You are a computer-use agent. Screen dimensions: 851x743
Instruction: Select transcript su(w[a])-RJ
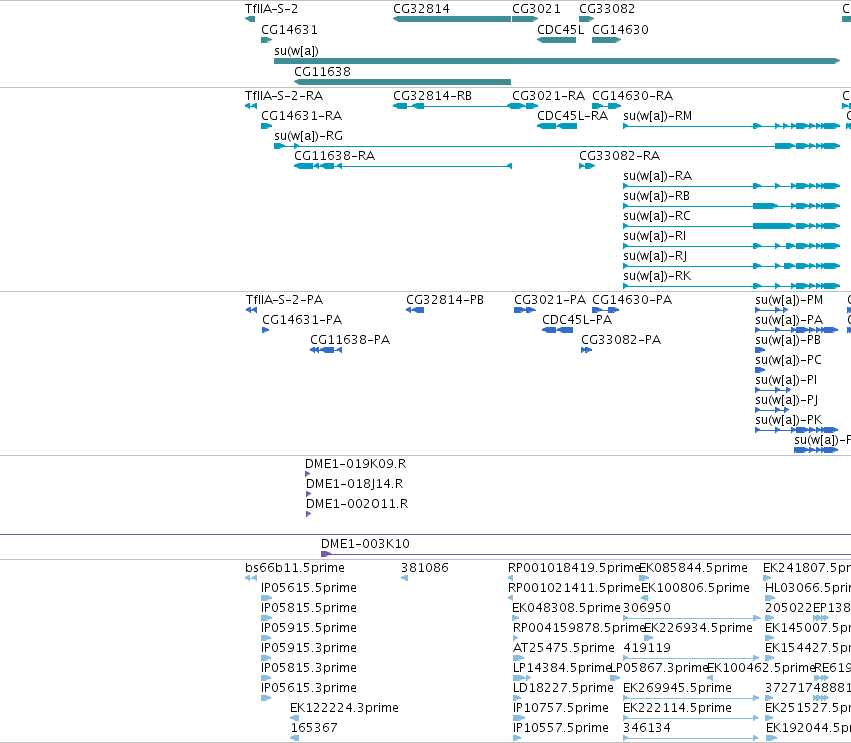click(x=655, y=256)
